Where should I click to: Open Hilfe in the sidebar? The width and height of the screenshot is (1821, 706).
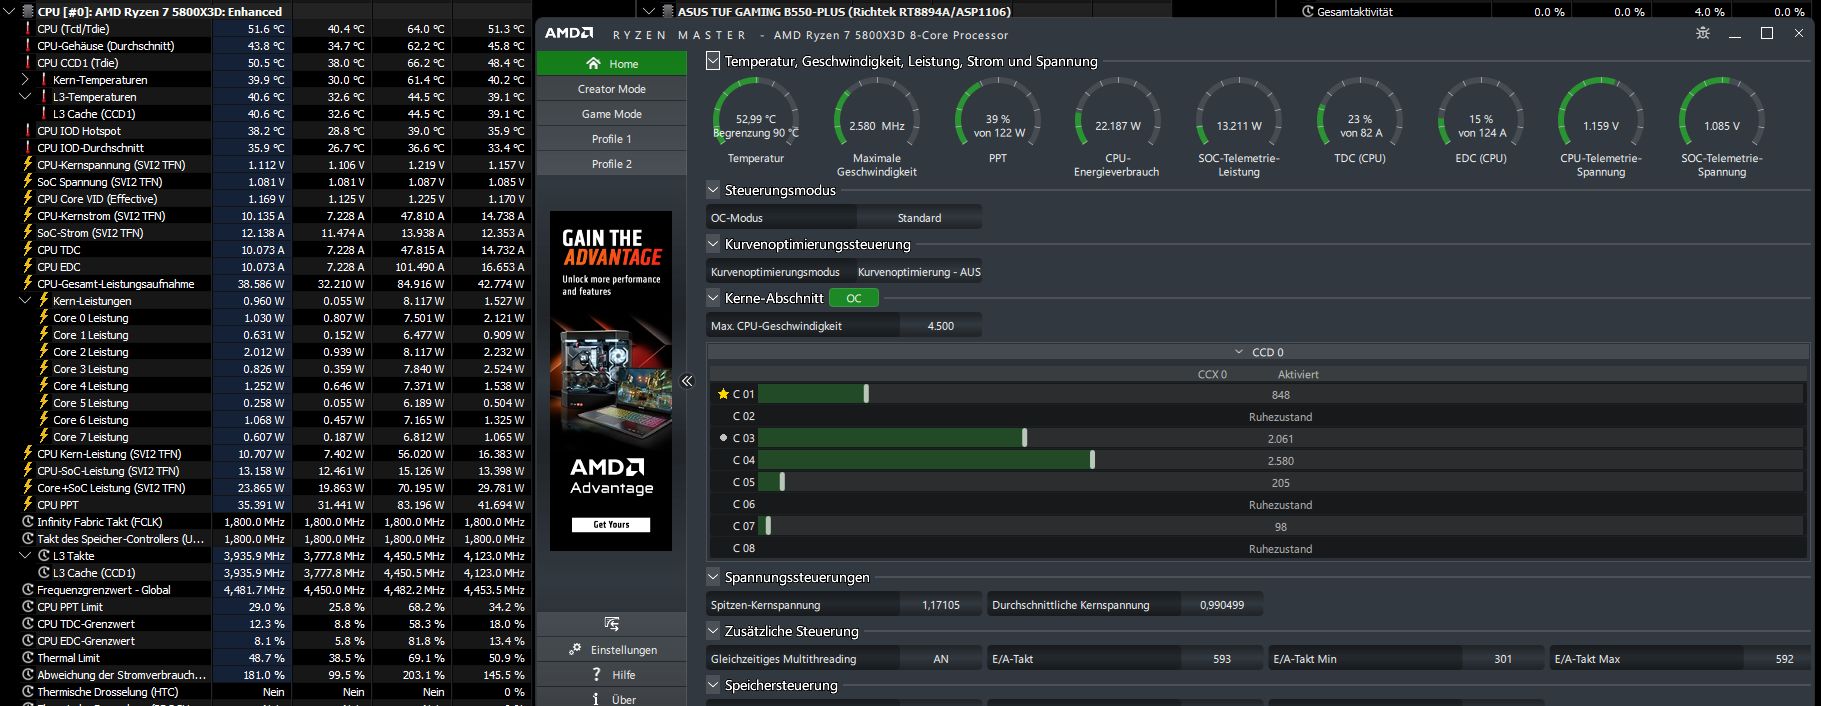[x=612, y=674]
